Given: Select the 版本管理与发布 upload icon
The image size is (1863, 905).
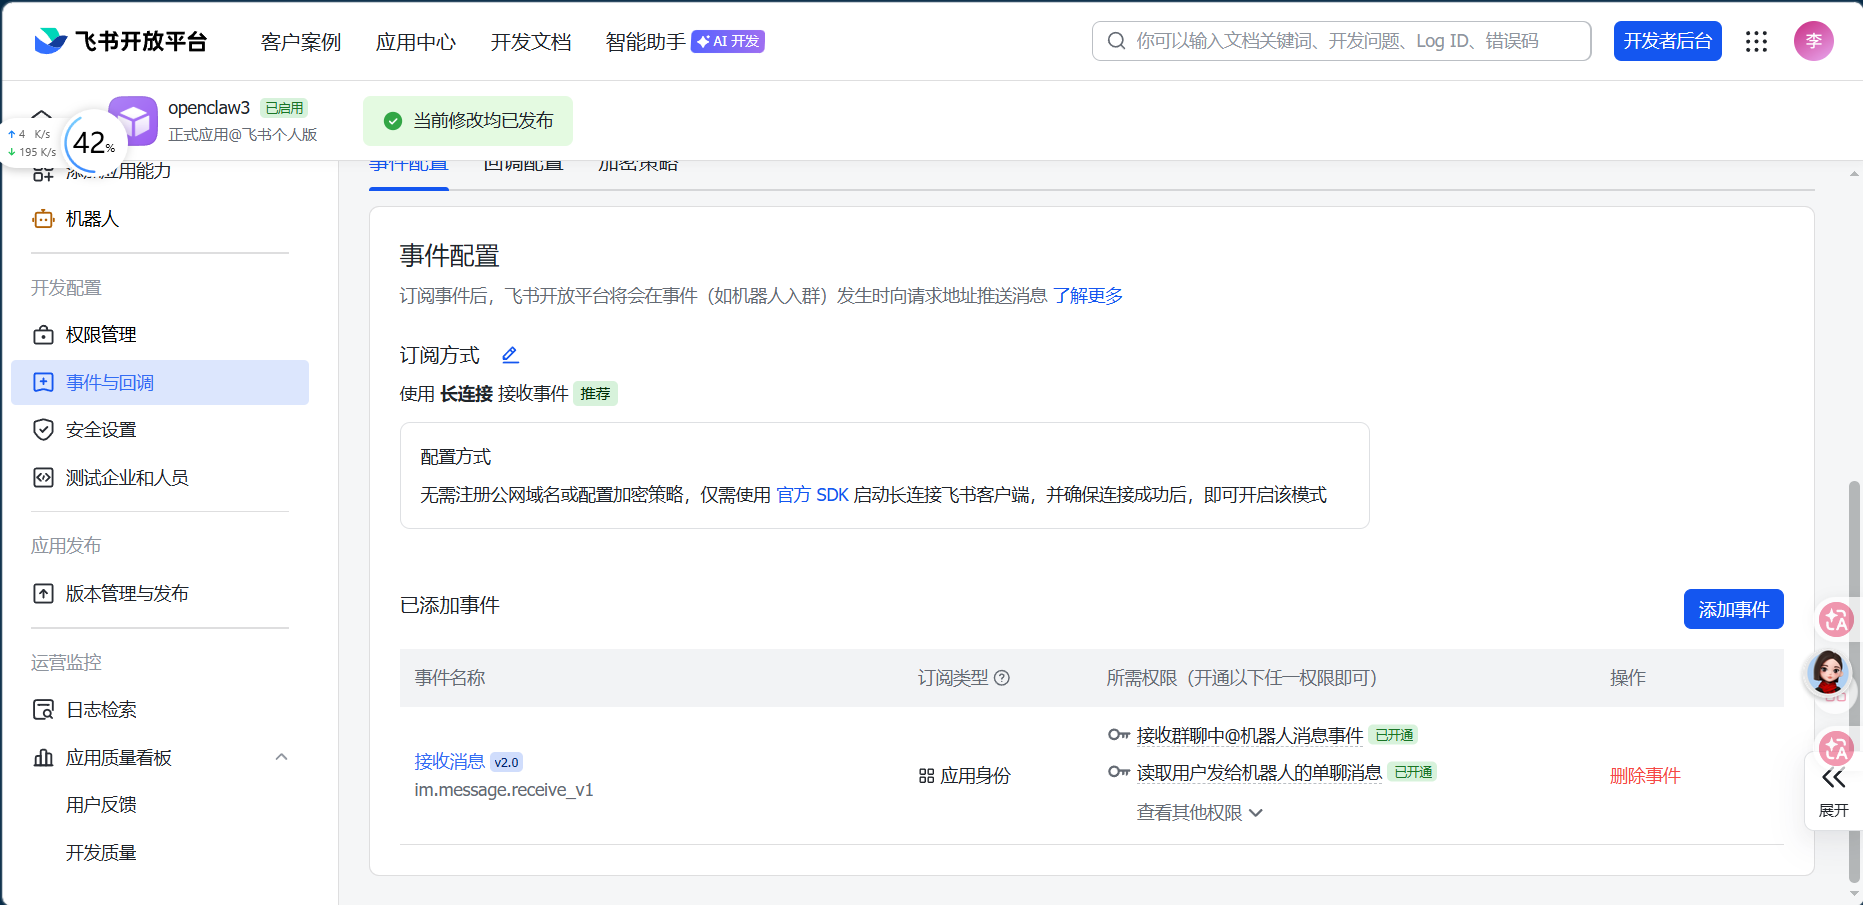Looking at the screenshot, I should pyautogui.click(x=43, y=593).
